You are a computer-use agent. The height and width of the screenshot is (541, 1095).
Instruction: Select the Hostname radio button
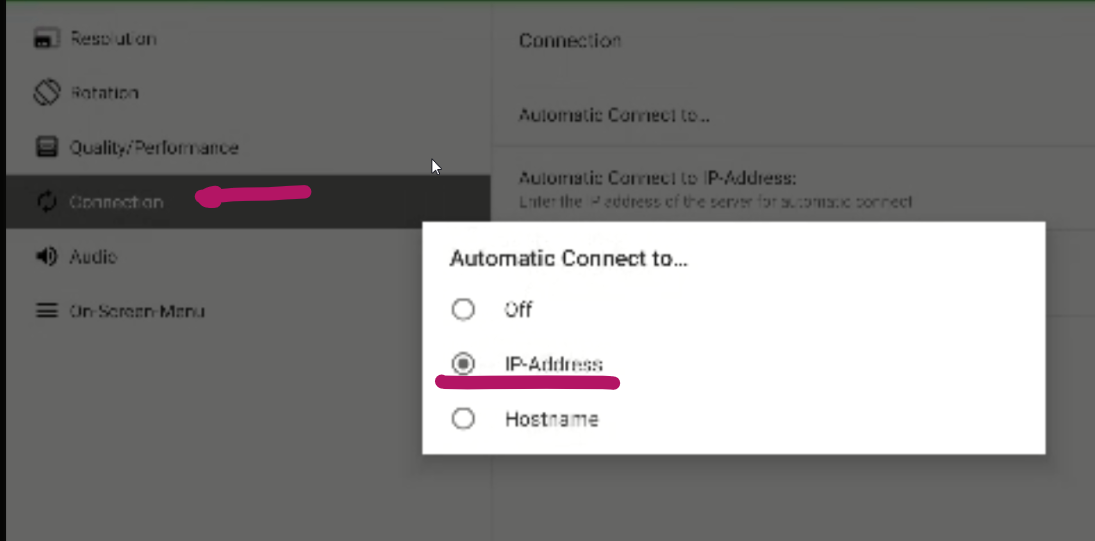[463, 419]
